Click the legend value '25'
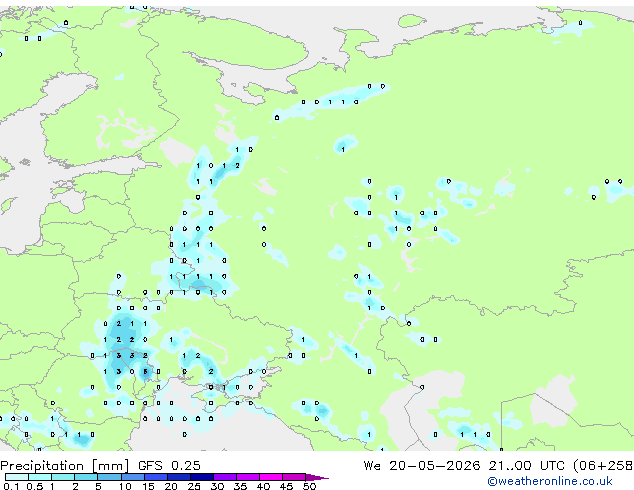Screen dimensions: 634x490 click(x=194, y=486)
